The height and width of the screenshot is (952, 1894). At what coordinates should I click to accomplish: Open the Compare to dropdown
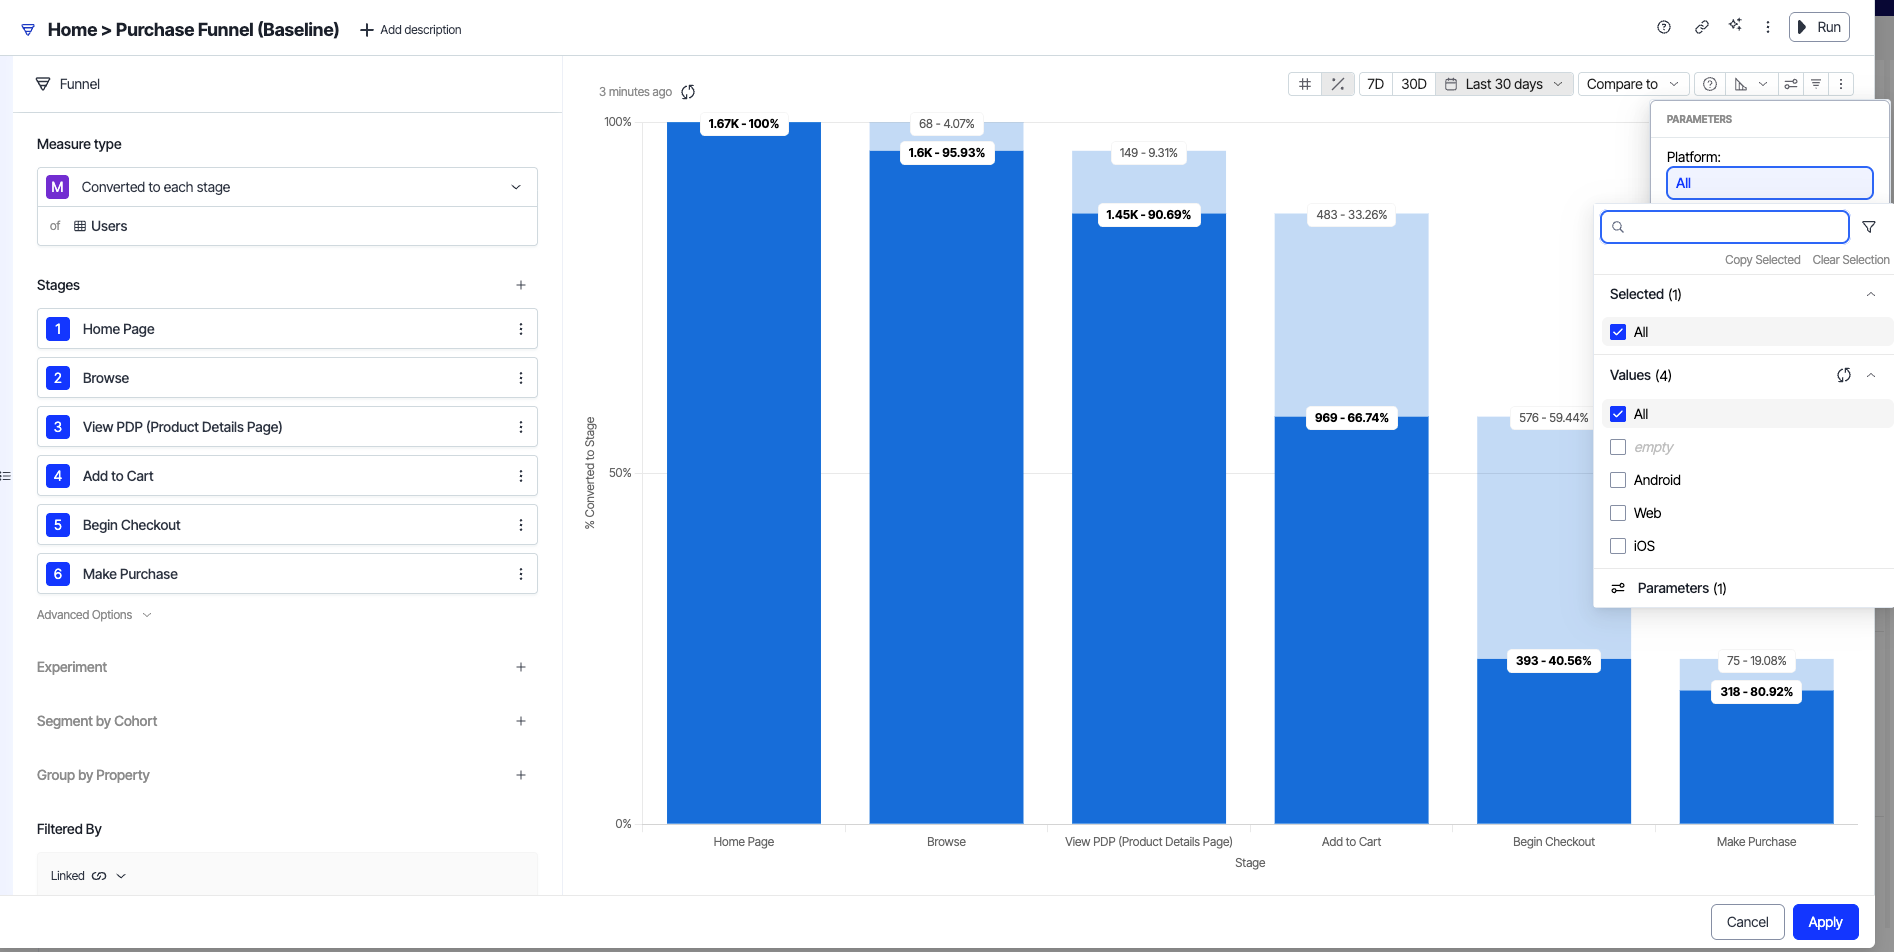click(1632, 84)
